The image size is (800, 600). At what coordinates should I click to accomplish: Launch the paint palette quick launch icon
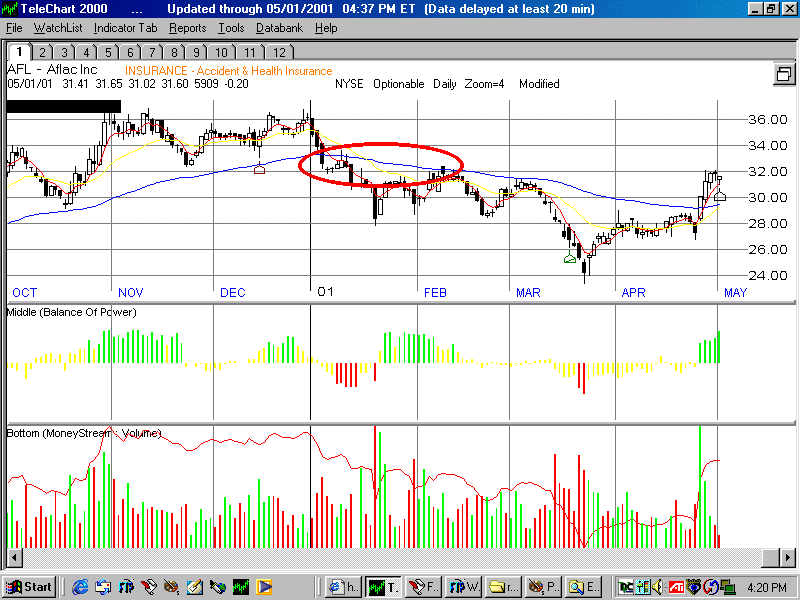(172, 587)
